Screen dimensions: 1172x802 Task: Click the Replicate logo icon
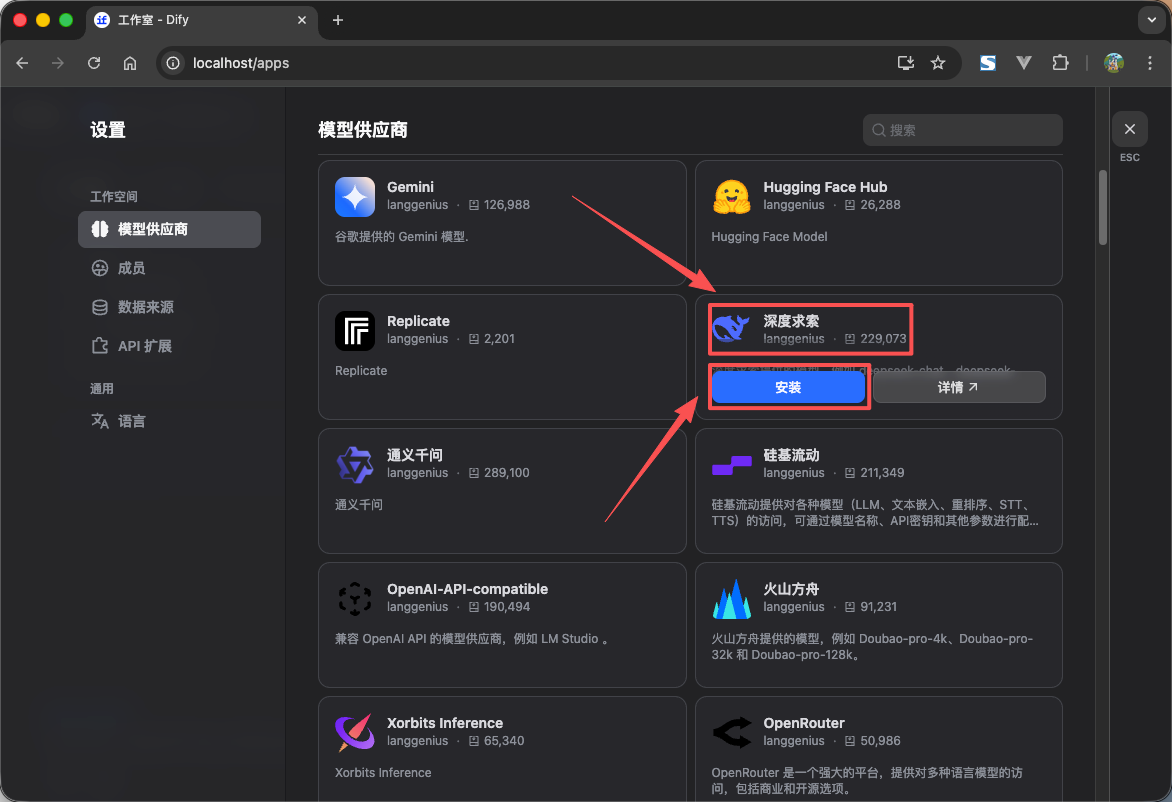click(355, 331)
